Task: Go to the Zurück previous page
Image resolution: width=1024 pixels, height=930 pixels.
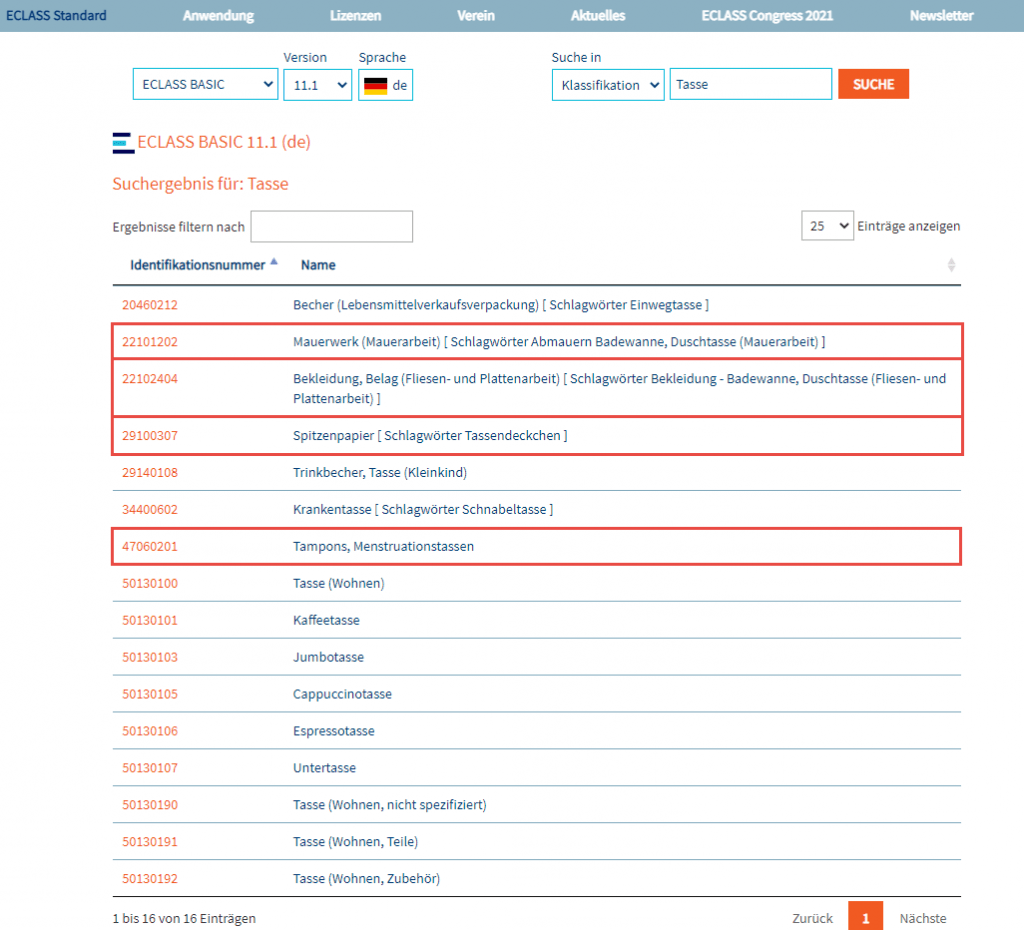Action: [x=812, y=918]
